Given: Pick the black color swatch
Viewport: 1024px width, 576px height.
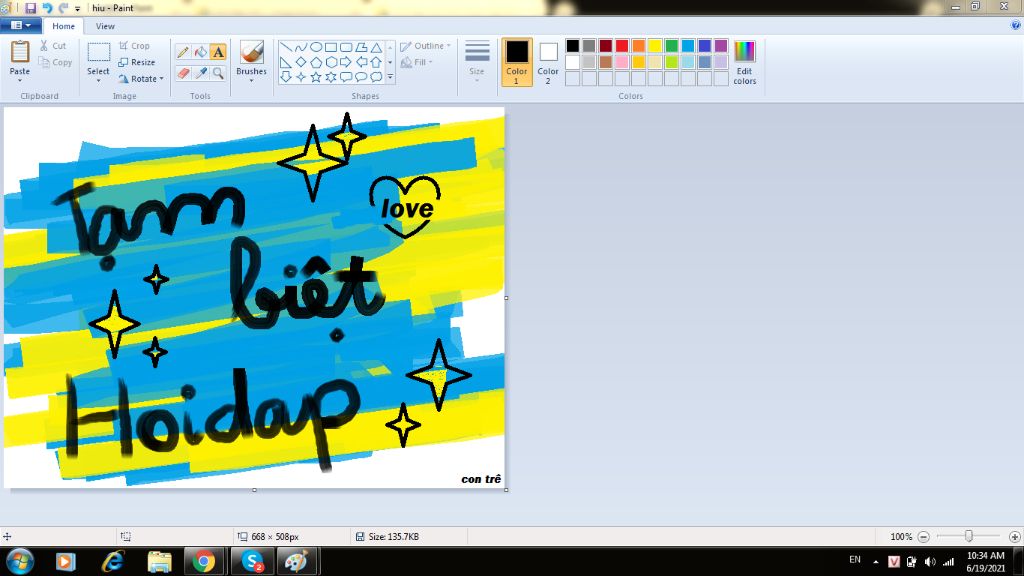Looking at the screenshot, I should click(573, 46).
